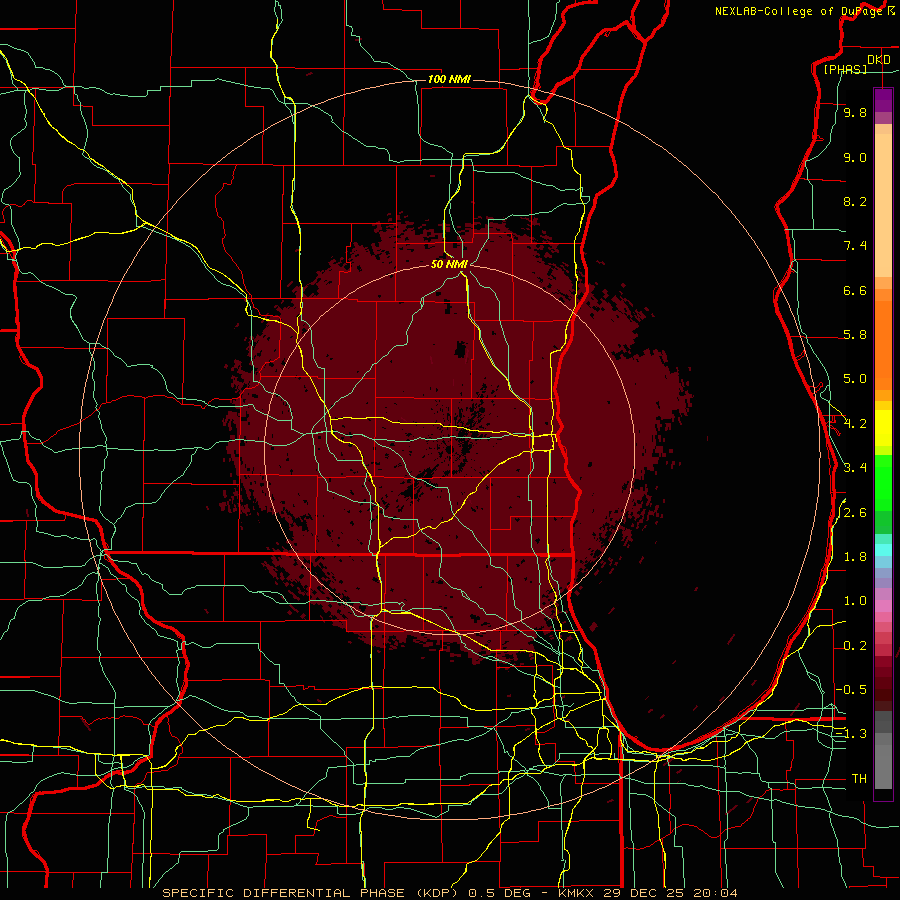900x900 pixels.
Task: Click the 5.8 legend value
Action: click(855, 335)
